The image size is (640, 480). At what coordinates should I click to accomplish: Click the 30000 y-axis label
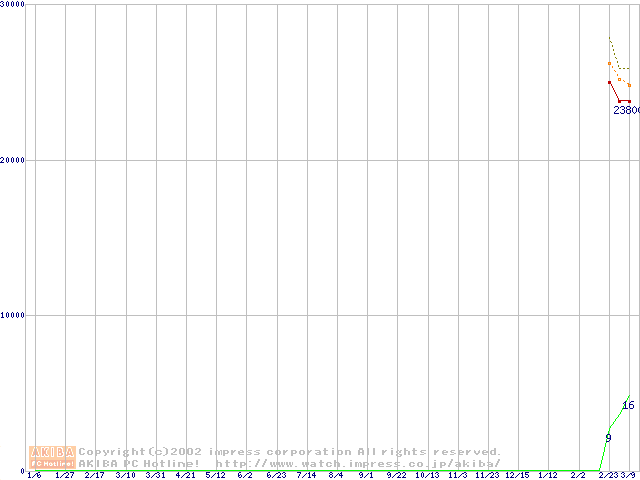point(13,5)
